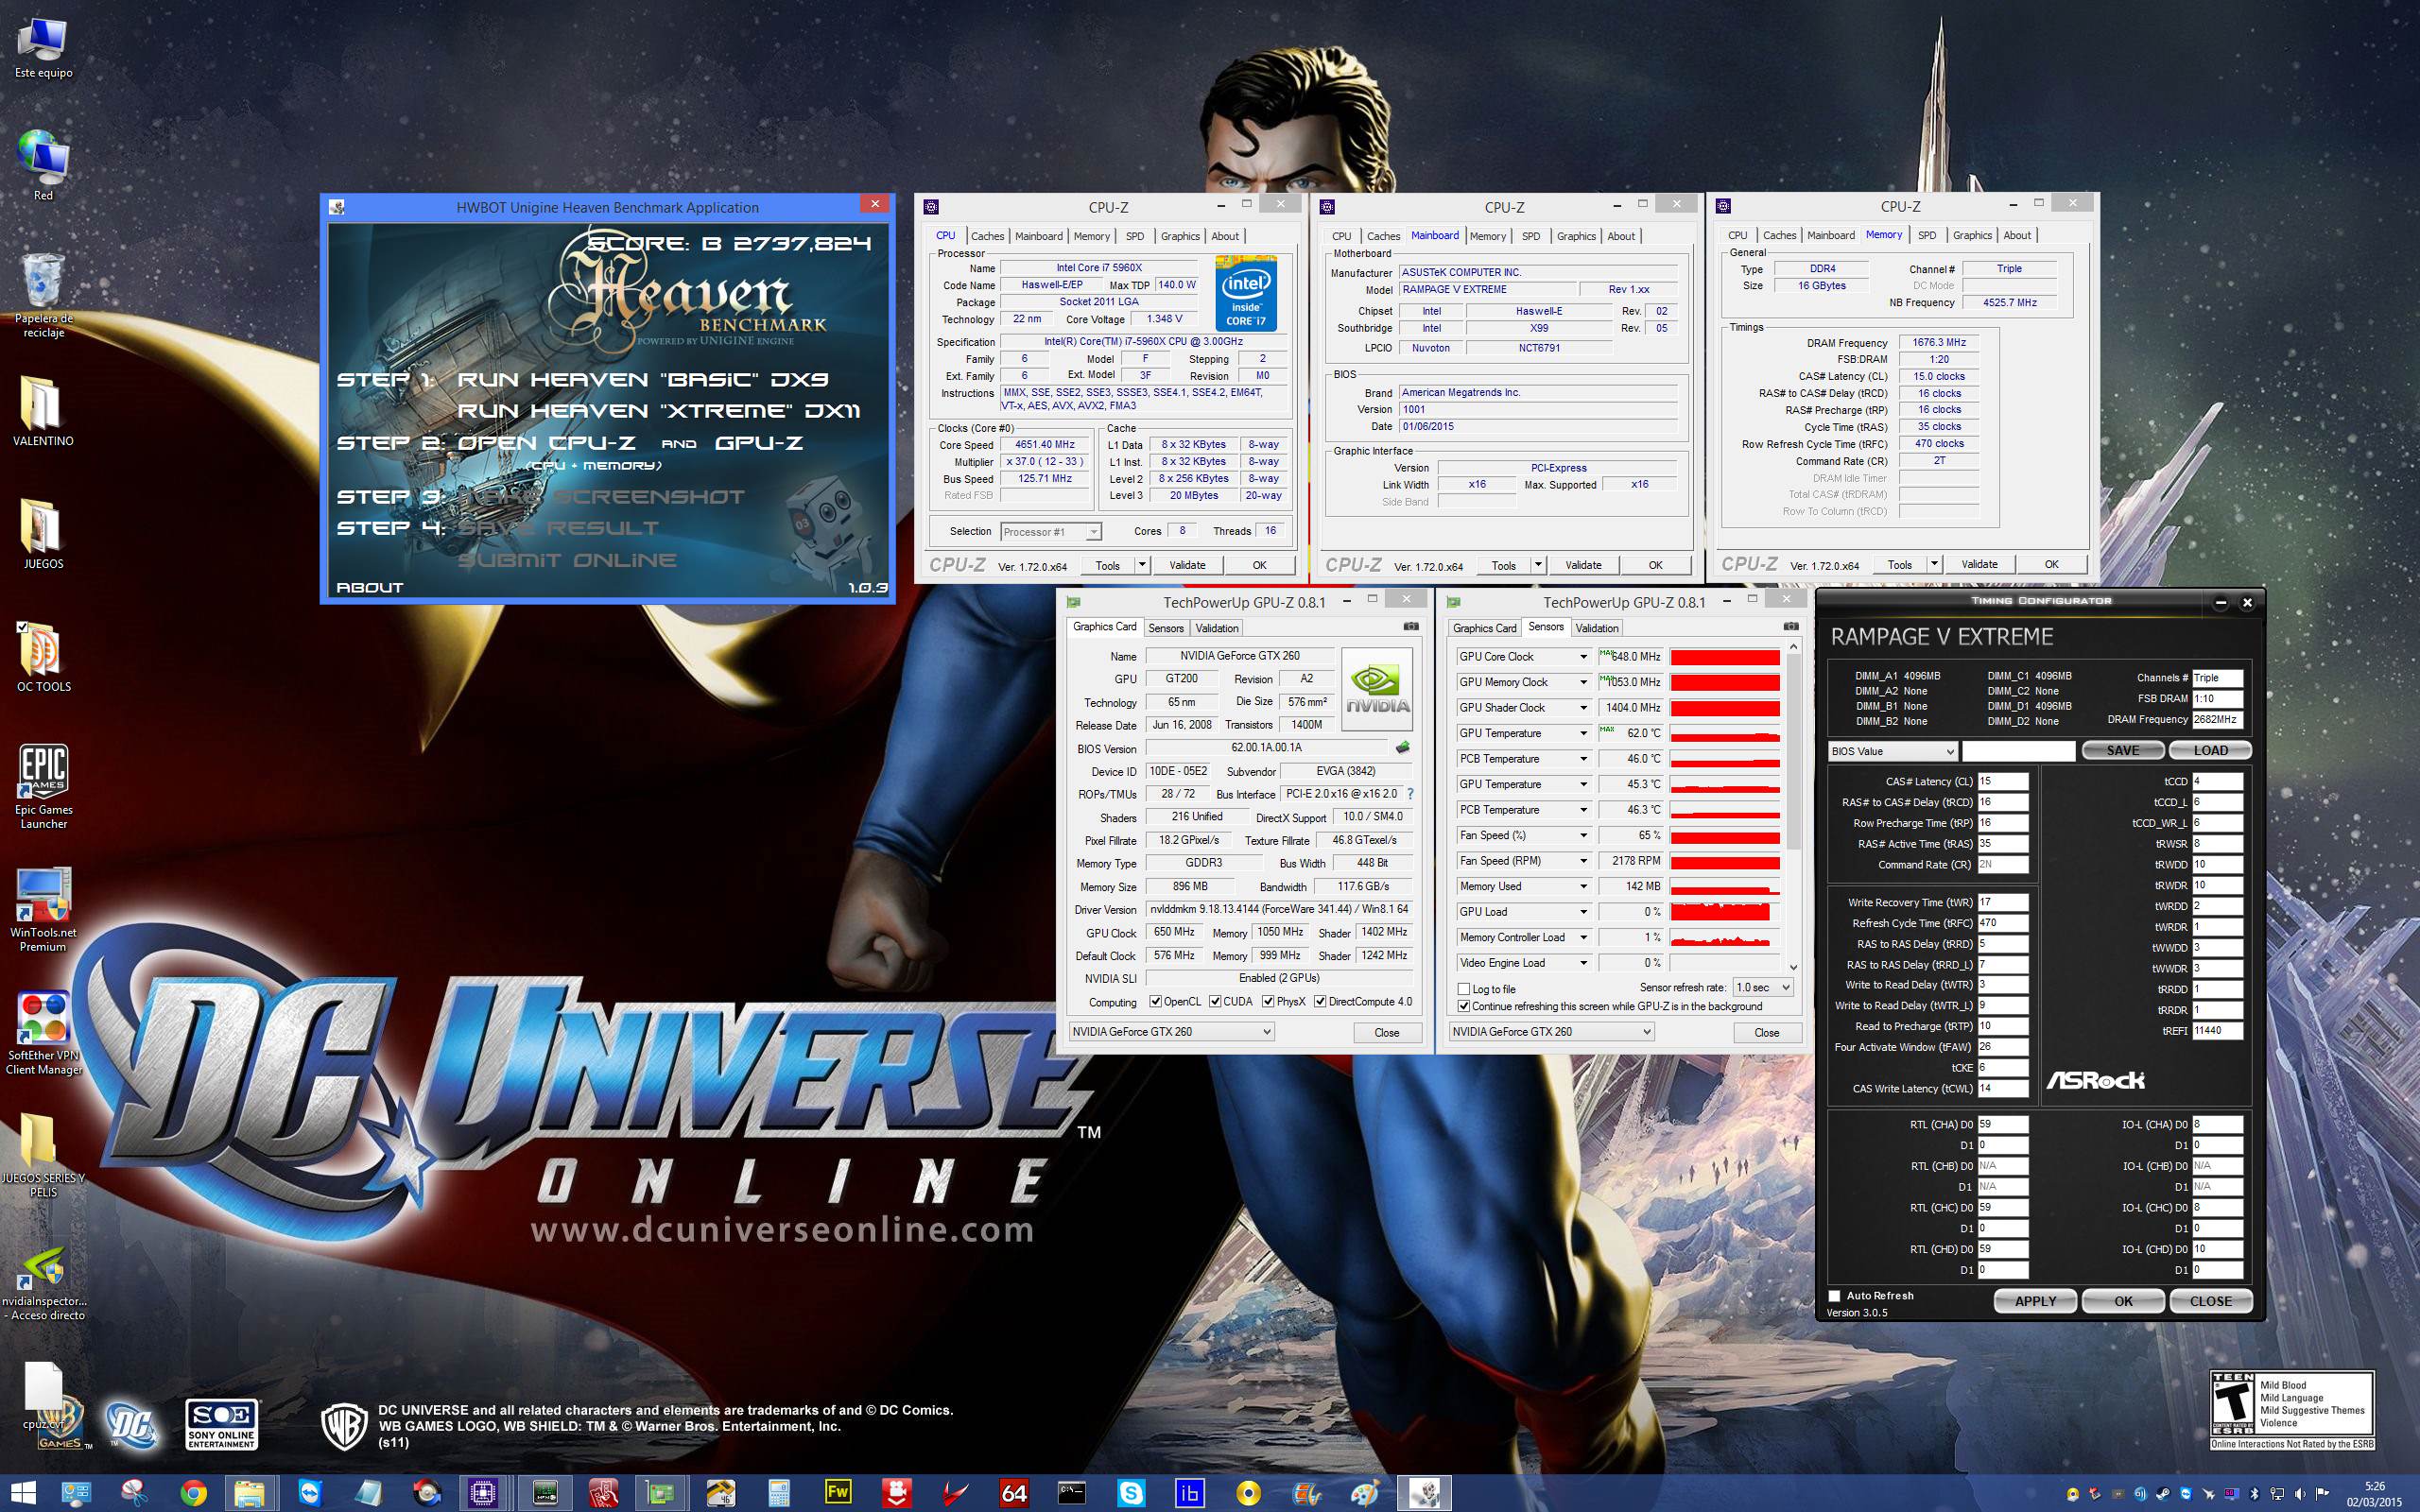Click SAVE in Timing Configurator
The width and height of the screenshot is (2420, 1512).
click(2123, 750)
